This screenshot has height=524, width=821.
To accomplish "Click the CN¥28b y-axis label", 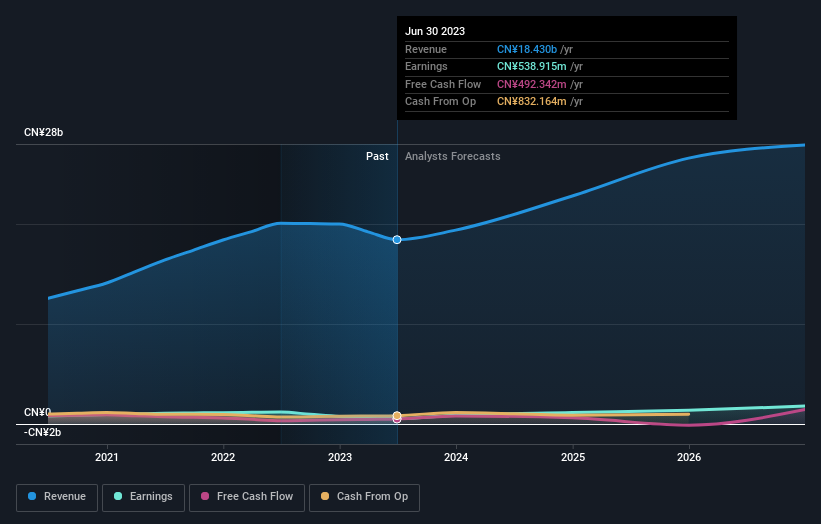I will point(43,132).
